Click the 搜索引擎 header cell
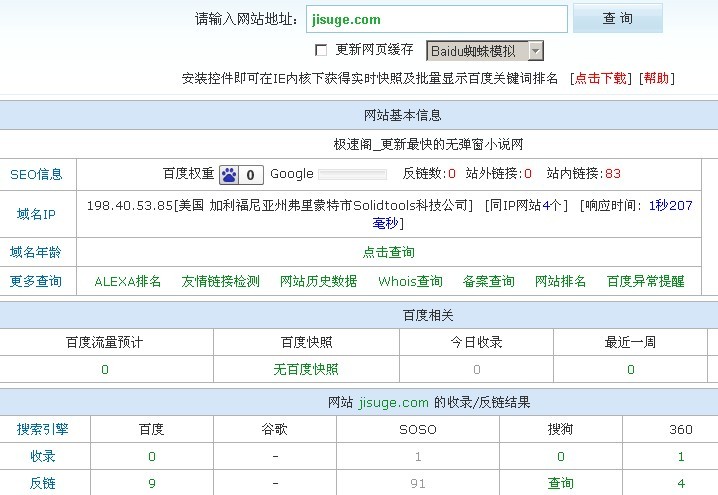 43,429
